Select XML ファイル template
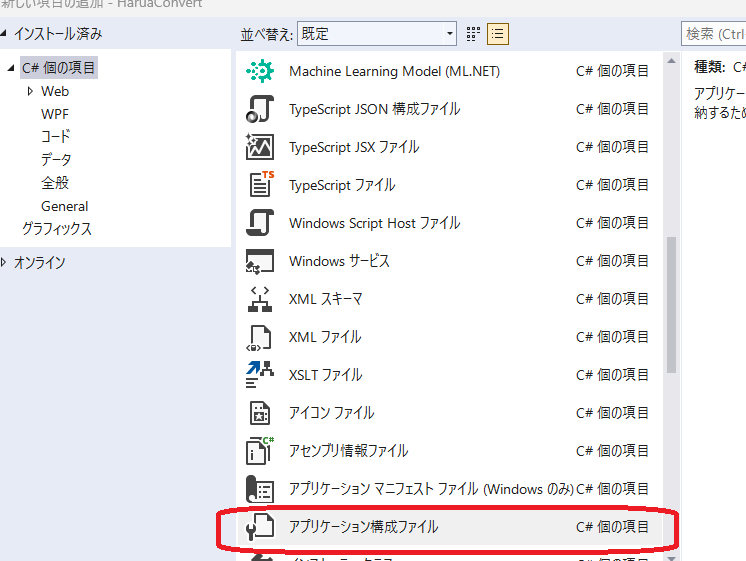 [449, 337]
